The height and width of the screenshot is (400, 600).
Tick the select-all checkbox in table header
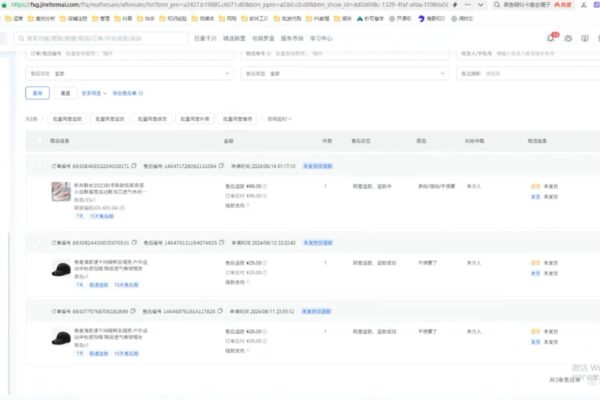pyautogui.click(x=39, y=141)
